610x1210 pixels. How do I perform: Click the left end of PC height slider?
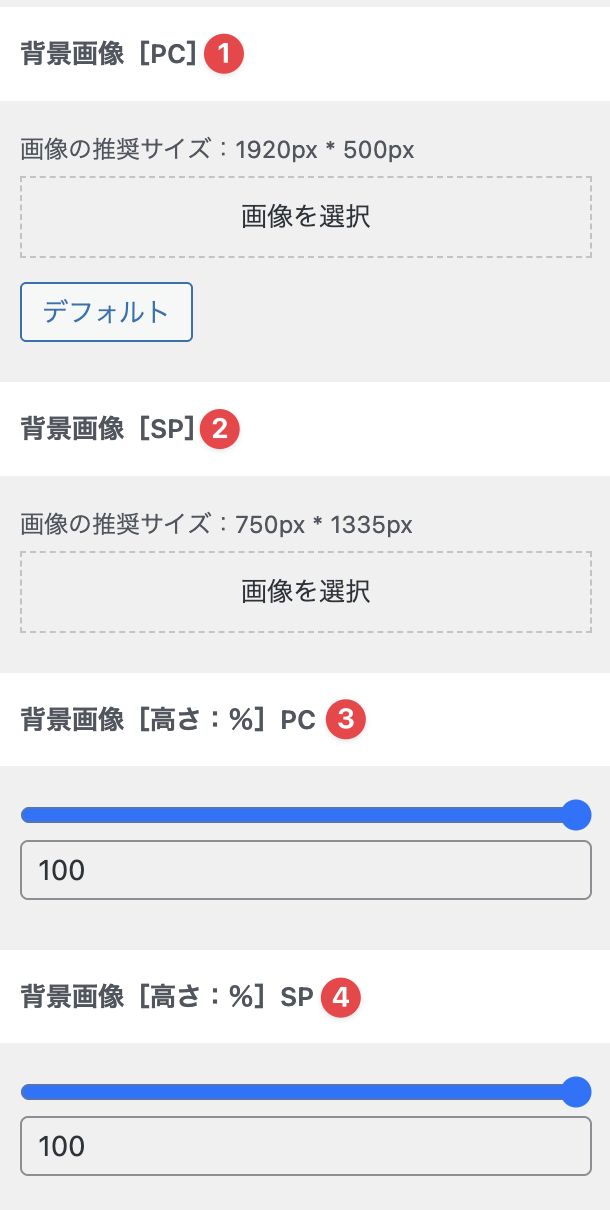point(26,815)
